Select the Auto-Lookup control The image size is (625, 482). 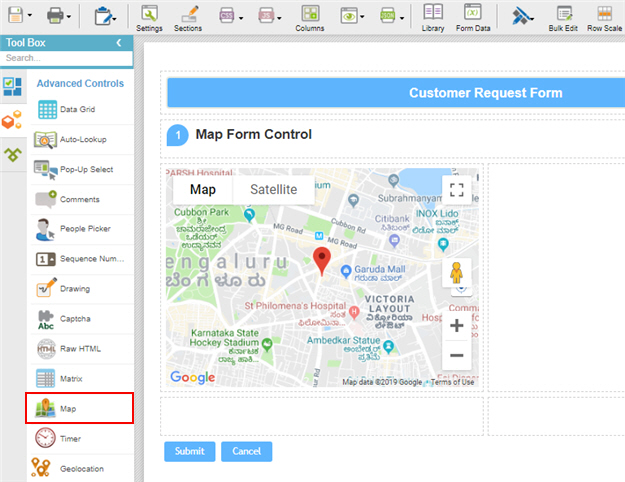point(82,140)
